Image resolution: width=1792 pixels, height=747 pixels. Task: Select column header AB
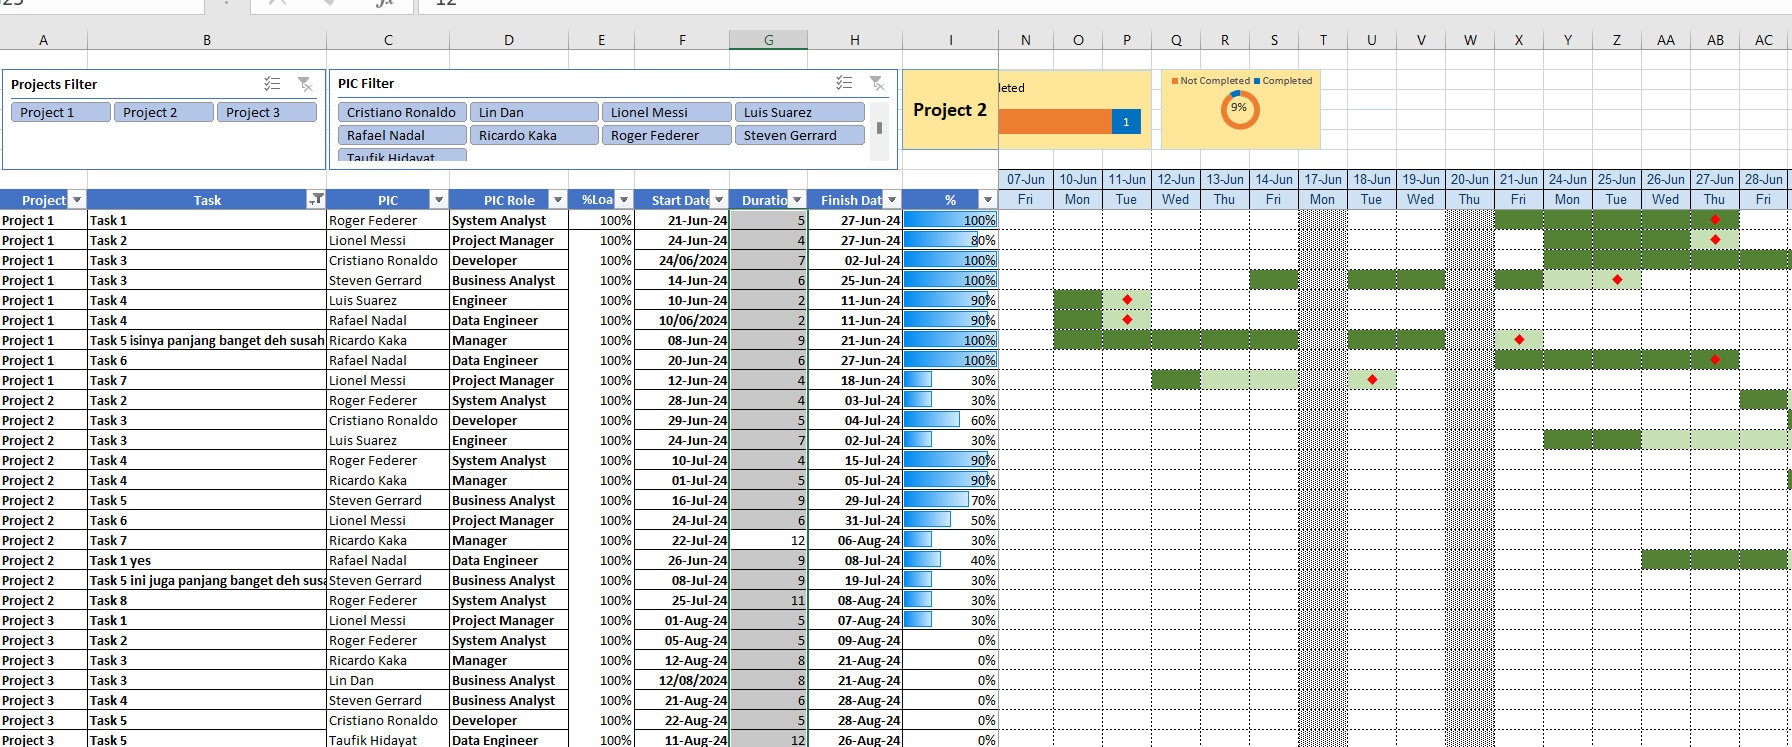(1715, 40)
